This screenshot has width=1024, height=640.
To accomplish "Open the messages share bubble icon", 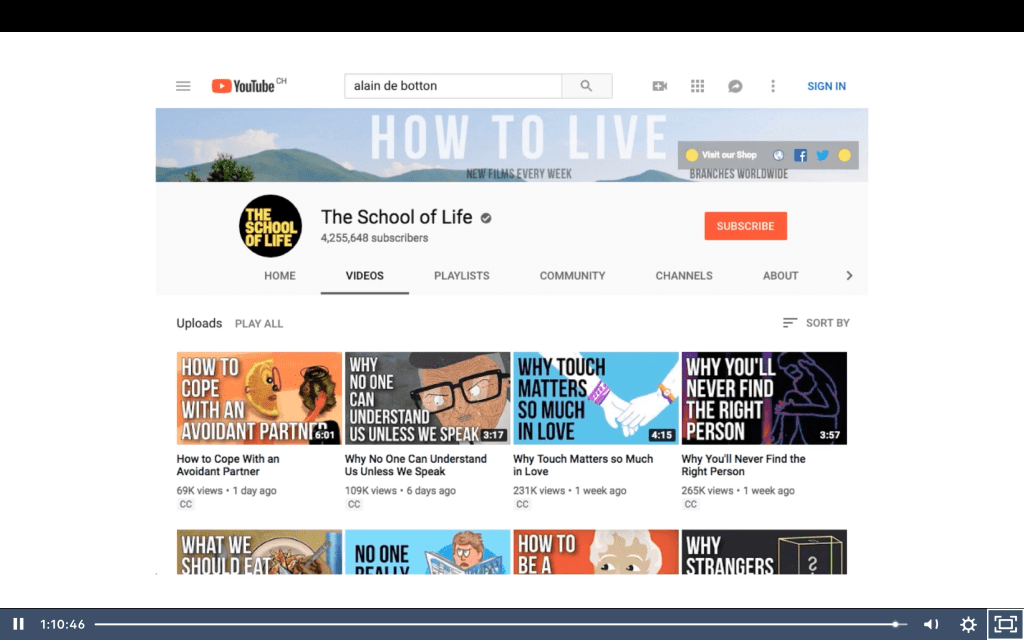I will [x=735, y=86].
